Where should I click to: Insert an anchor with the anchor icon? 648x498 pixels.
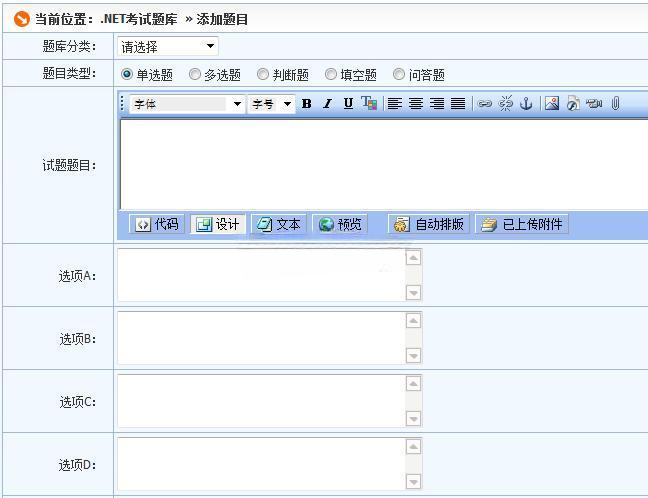pos(526,103)
